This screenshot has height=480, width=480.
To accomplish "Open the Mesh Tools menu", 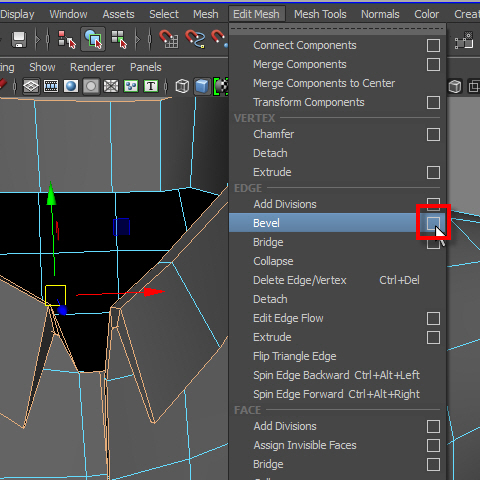I will pyautogui.click(x=320, y=14).
